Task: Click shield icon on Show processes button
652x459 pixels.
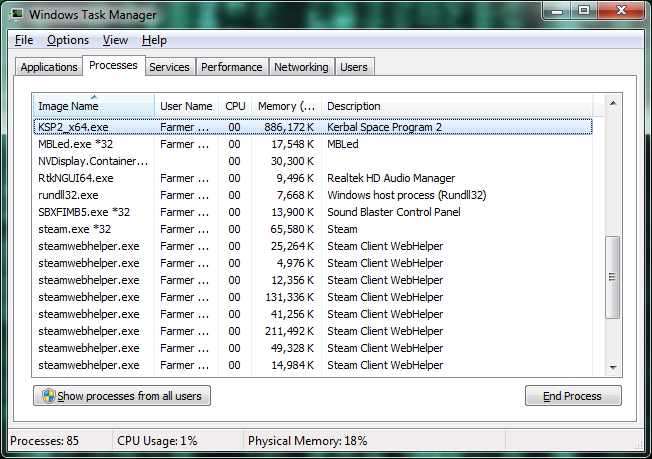Action: pyautogui.click(x=46, y=396)
